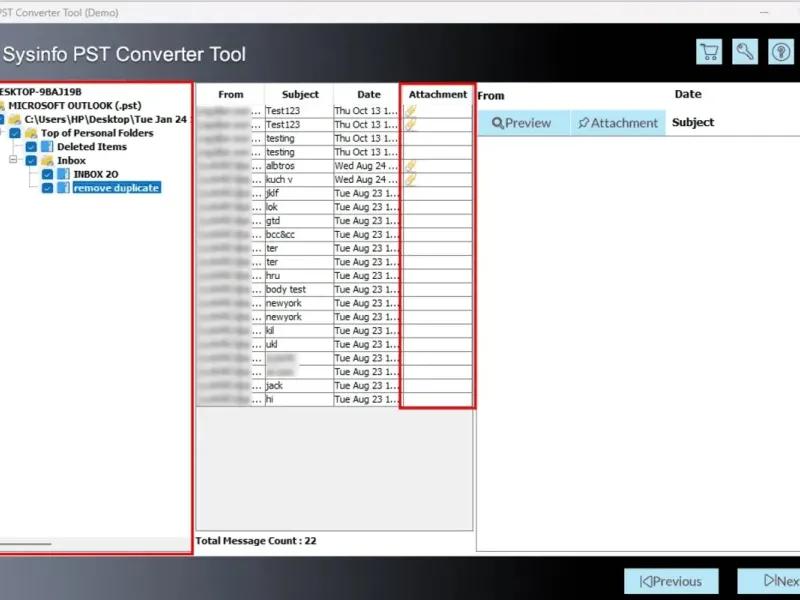Select the INBOX 20 folder
The height and width of the screenshot is (600, 800).
point(96,174)
